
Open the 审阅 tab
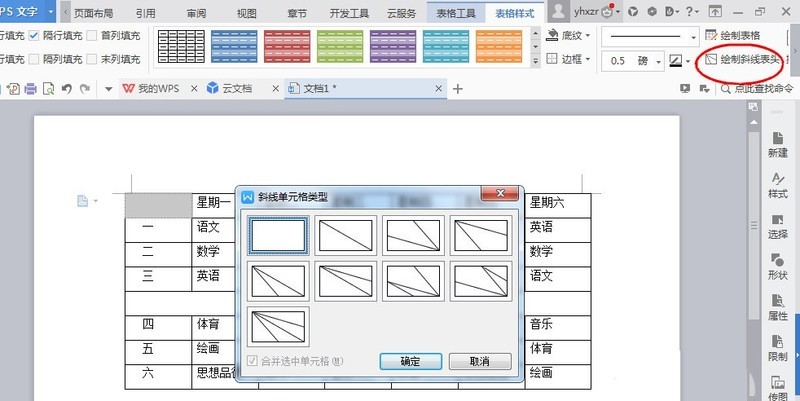pyautogui.click(x=196, y=13)
